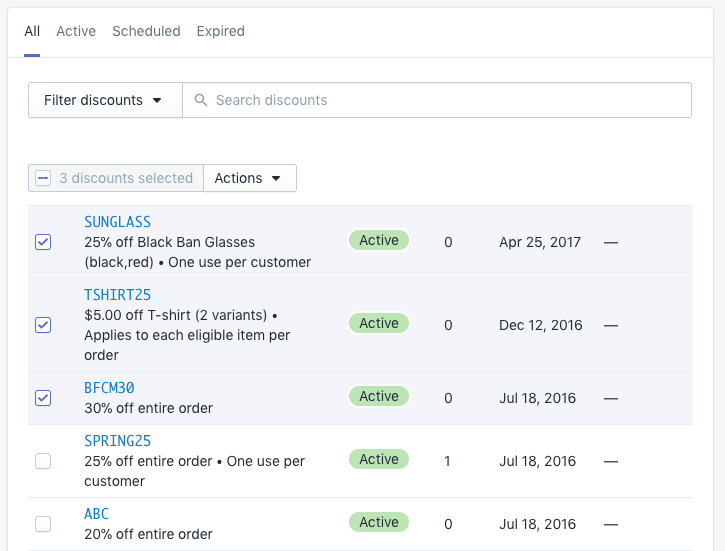Open the Filter discounts dropdown
This screenshot has width=725, height=551.
(105, 100)
